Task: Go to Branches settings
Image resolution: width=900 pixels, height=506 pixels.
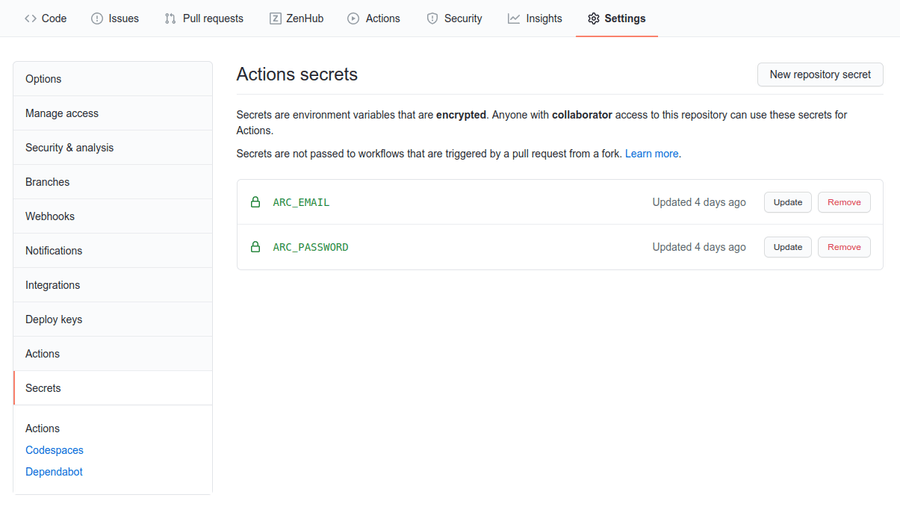Action: click(x=113, y=182)
